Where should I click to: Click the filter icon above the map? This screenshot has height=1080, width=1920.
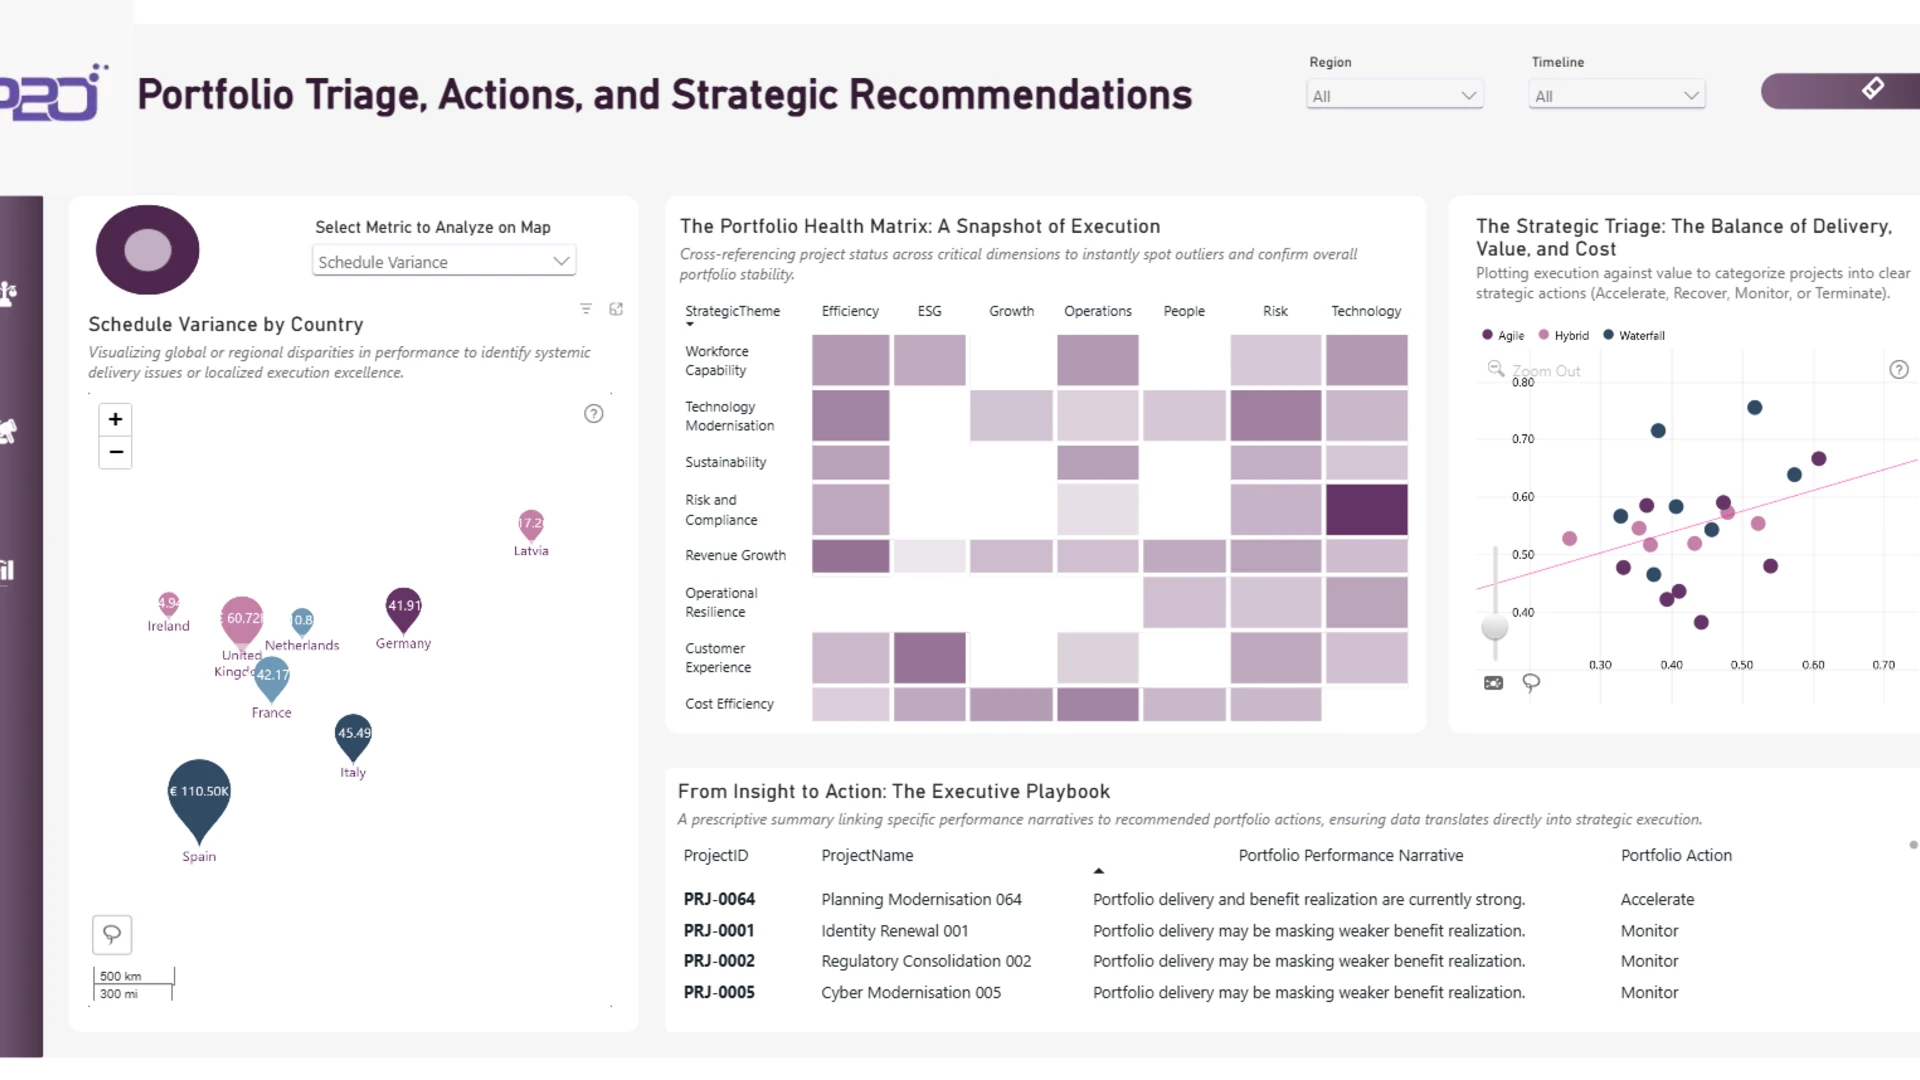(x=586, y=309)
